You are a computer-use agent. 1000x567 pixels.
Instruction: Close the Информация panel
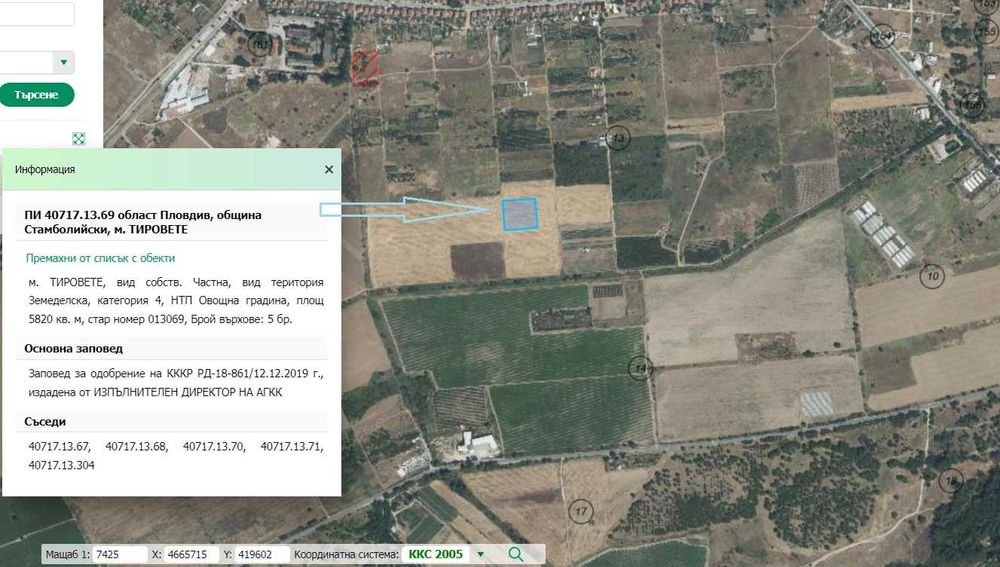pos(328,170)
